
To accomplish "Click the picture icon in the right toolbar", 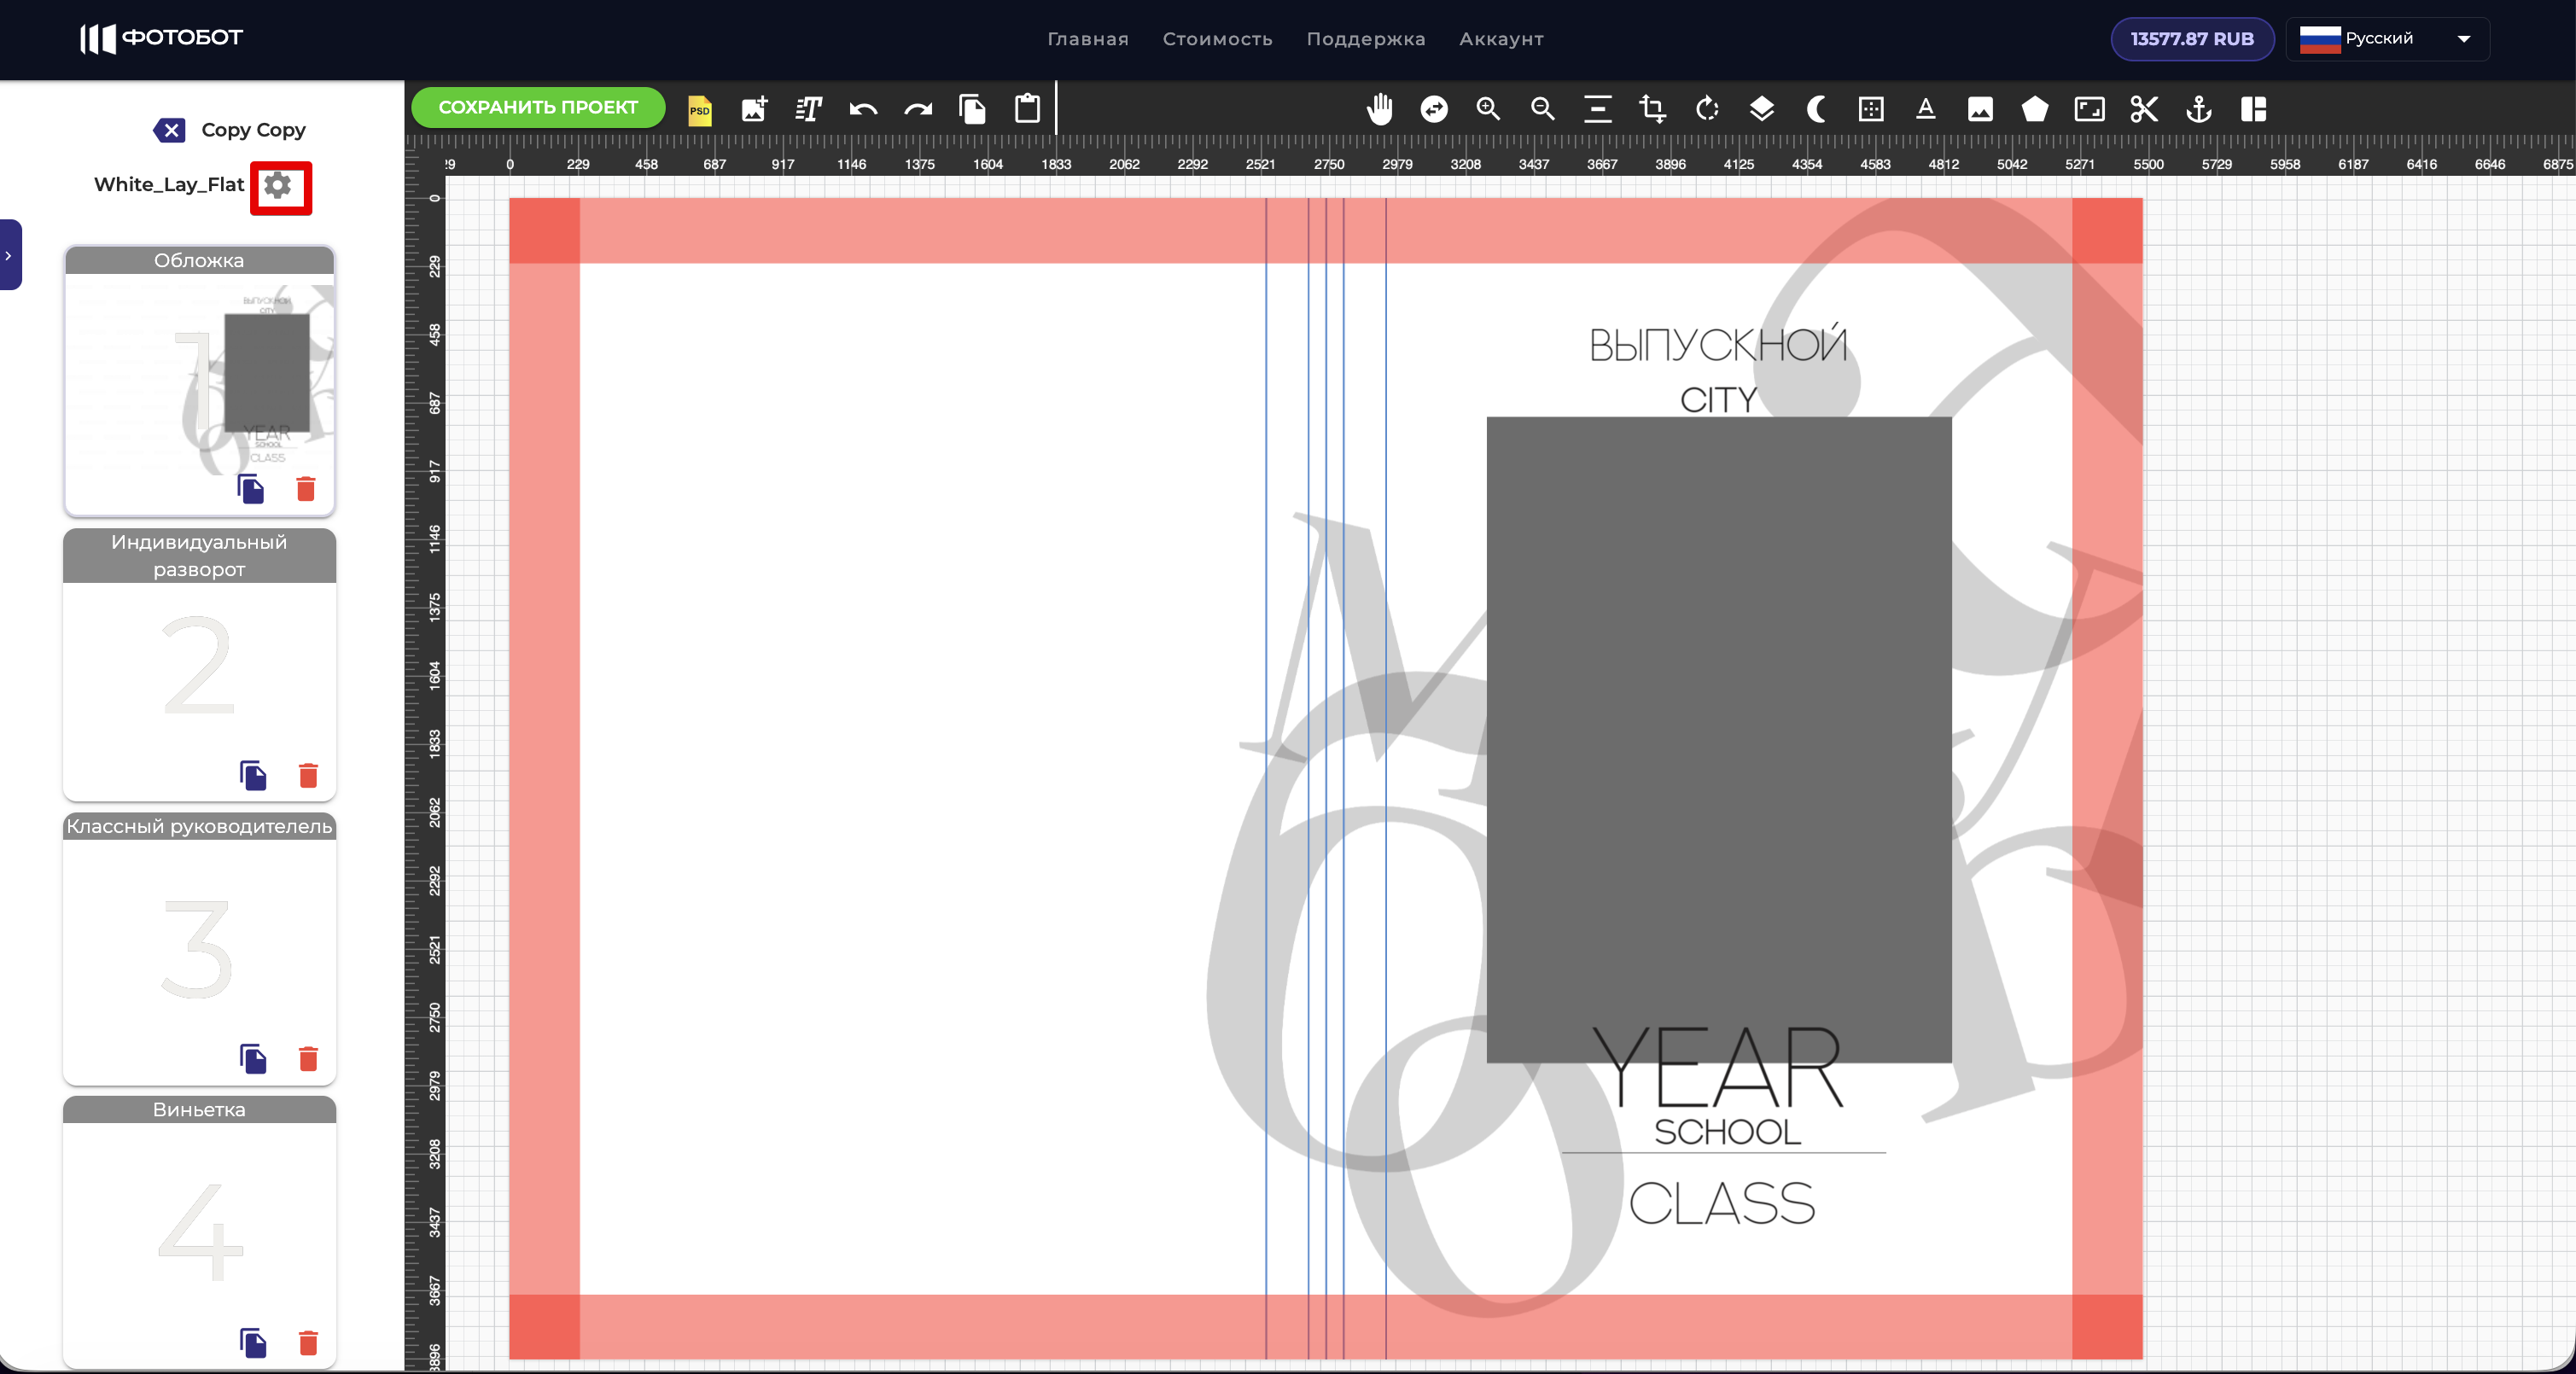I will pos(1980,109).
